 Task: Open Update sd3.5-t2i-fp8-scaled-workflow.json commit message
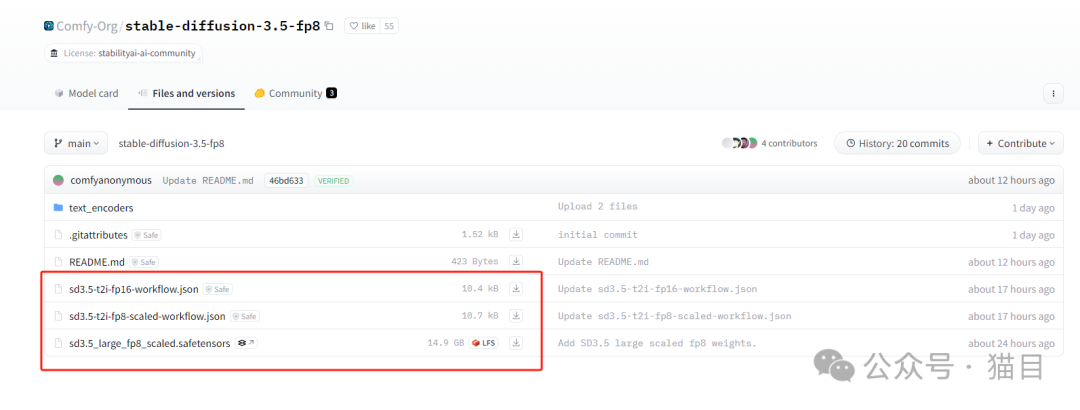675,316
